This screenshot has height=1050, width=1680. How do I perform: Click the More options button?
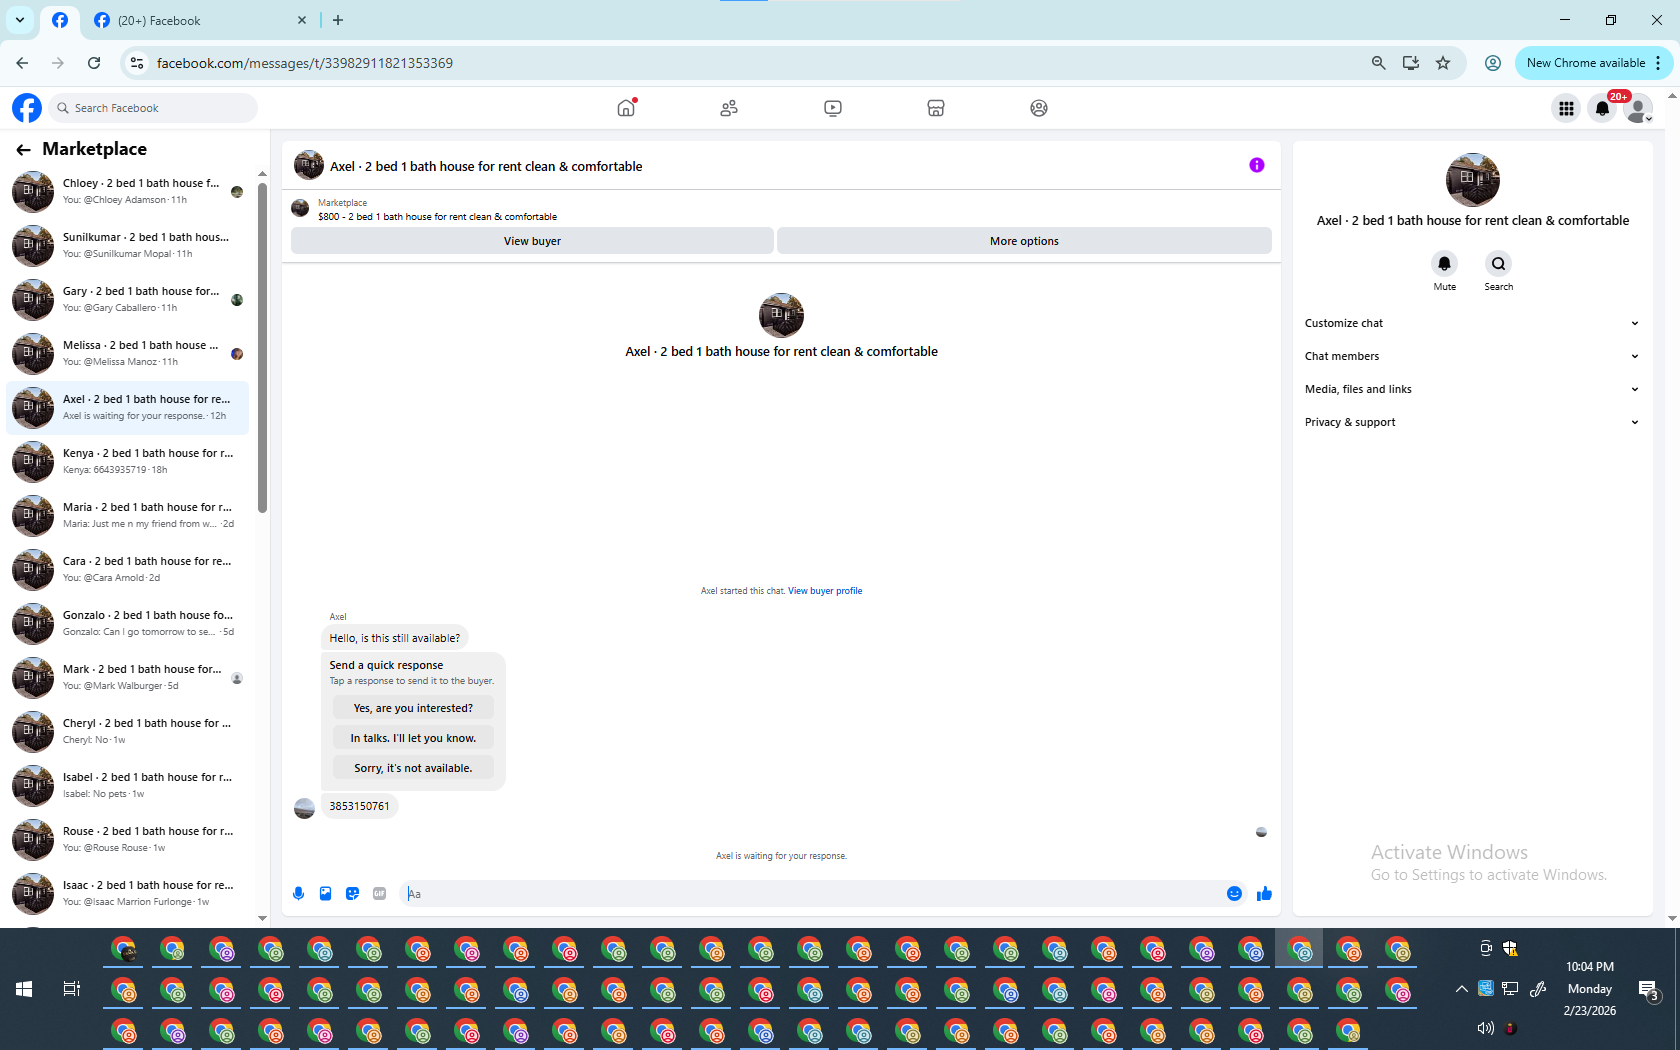coord(1024,241)
